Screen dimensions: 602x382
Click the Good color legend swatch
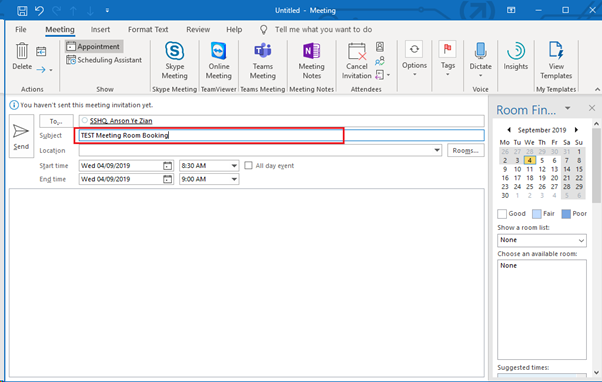[502, 214]
